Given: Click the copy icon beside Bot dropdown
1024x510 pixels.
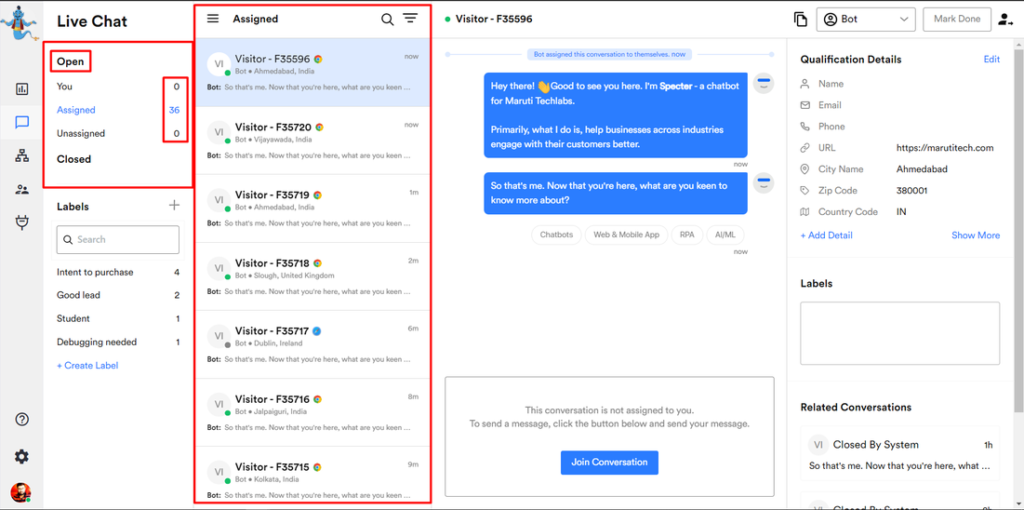Looking at the screenshot, I should [x=800, y=19].
